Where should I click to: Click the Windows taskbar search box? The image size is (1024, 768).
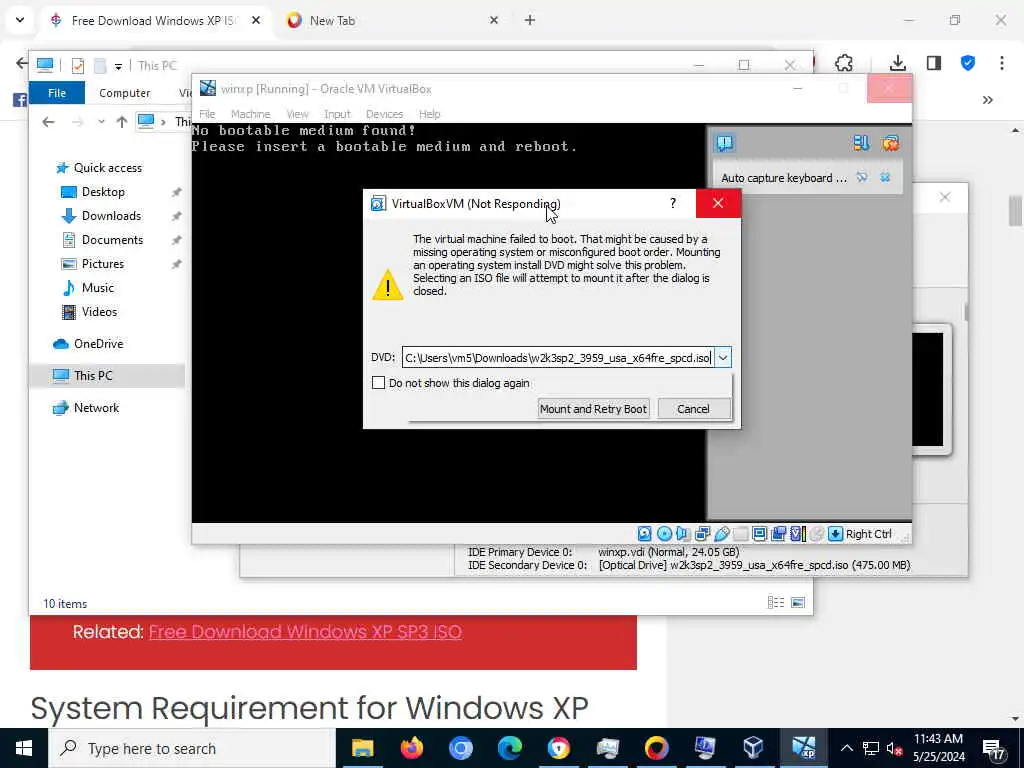click(x=191, y=748)
